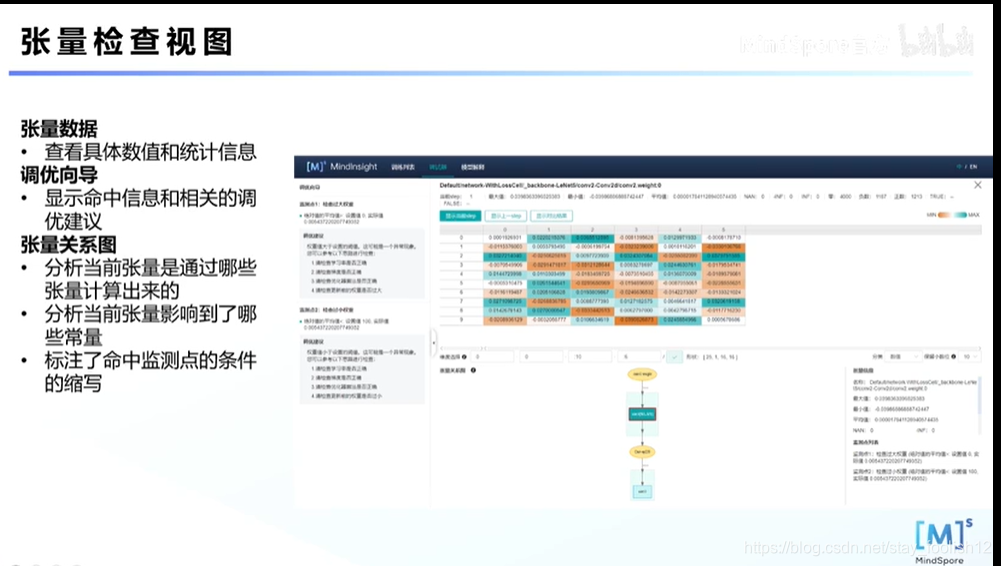Click the 张量关系图 slide heading
Screen dimensions: 1001x566
click(x=68, y=244)
